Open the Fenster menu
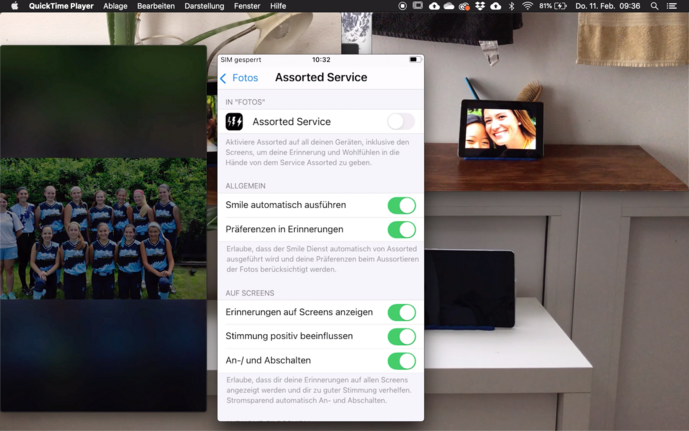Screen dimensions: 689x431 (247, 6)
